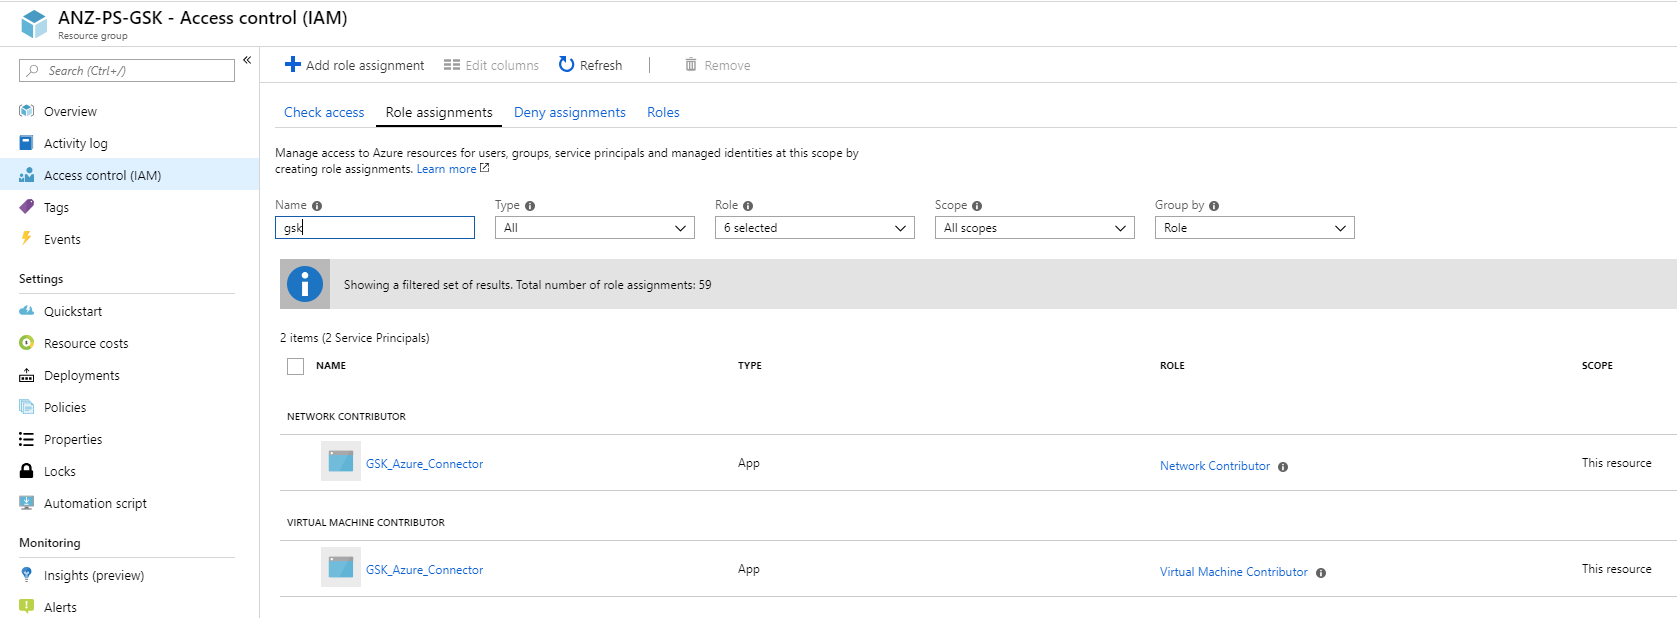Click the Edit columns button
The width and height of the screenshot is (1677, 618).
click(x=491, y=65)
